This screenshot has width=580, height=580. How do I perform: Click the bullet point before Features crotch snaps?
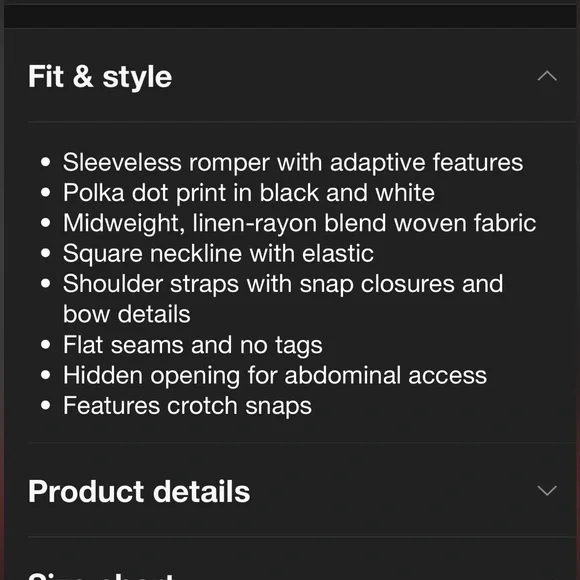click(x=46, y=405)
